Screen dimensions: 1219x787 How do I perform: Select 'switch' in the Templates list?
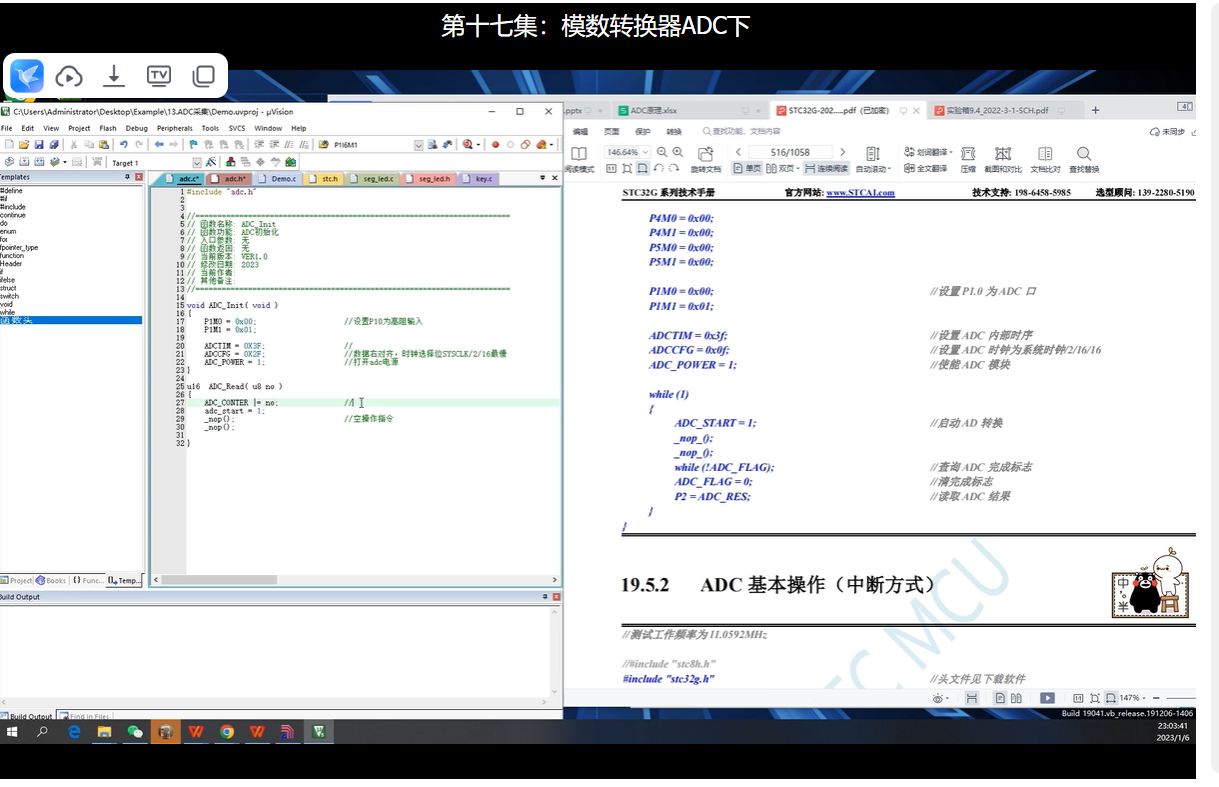click(9, 296)
